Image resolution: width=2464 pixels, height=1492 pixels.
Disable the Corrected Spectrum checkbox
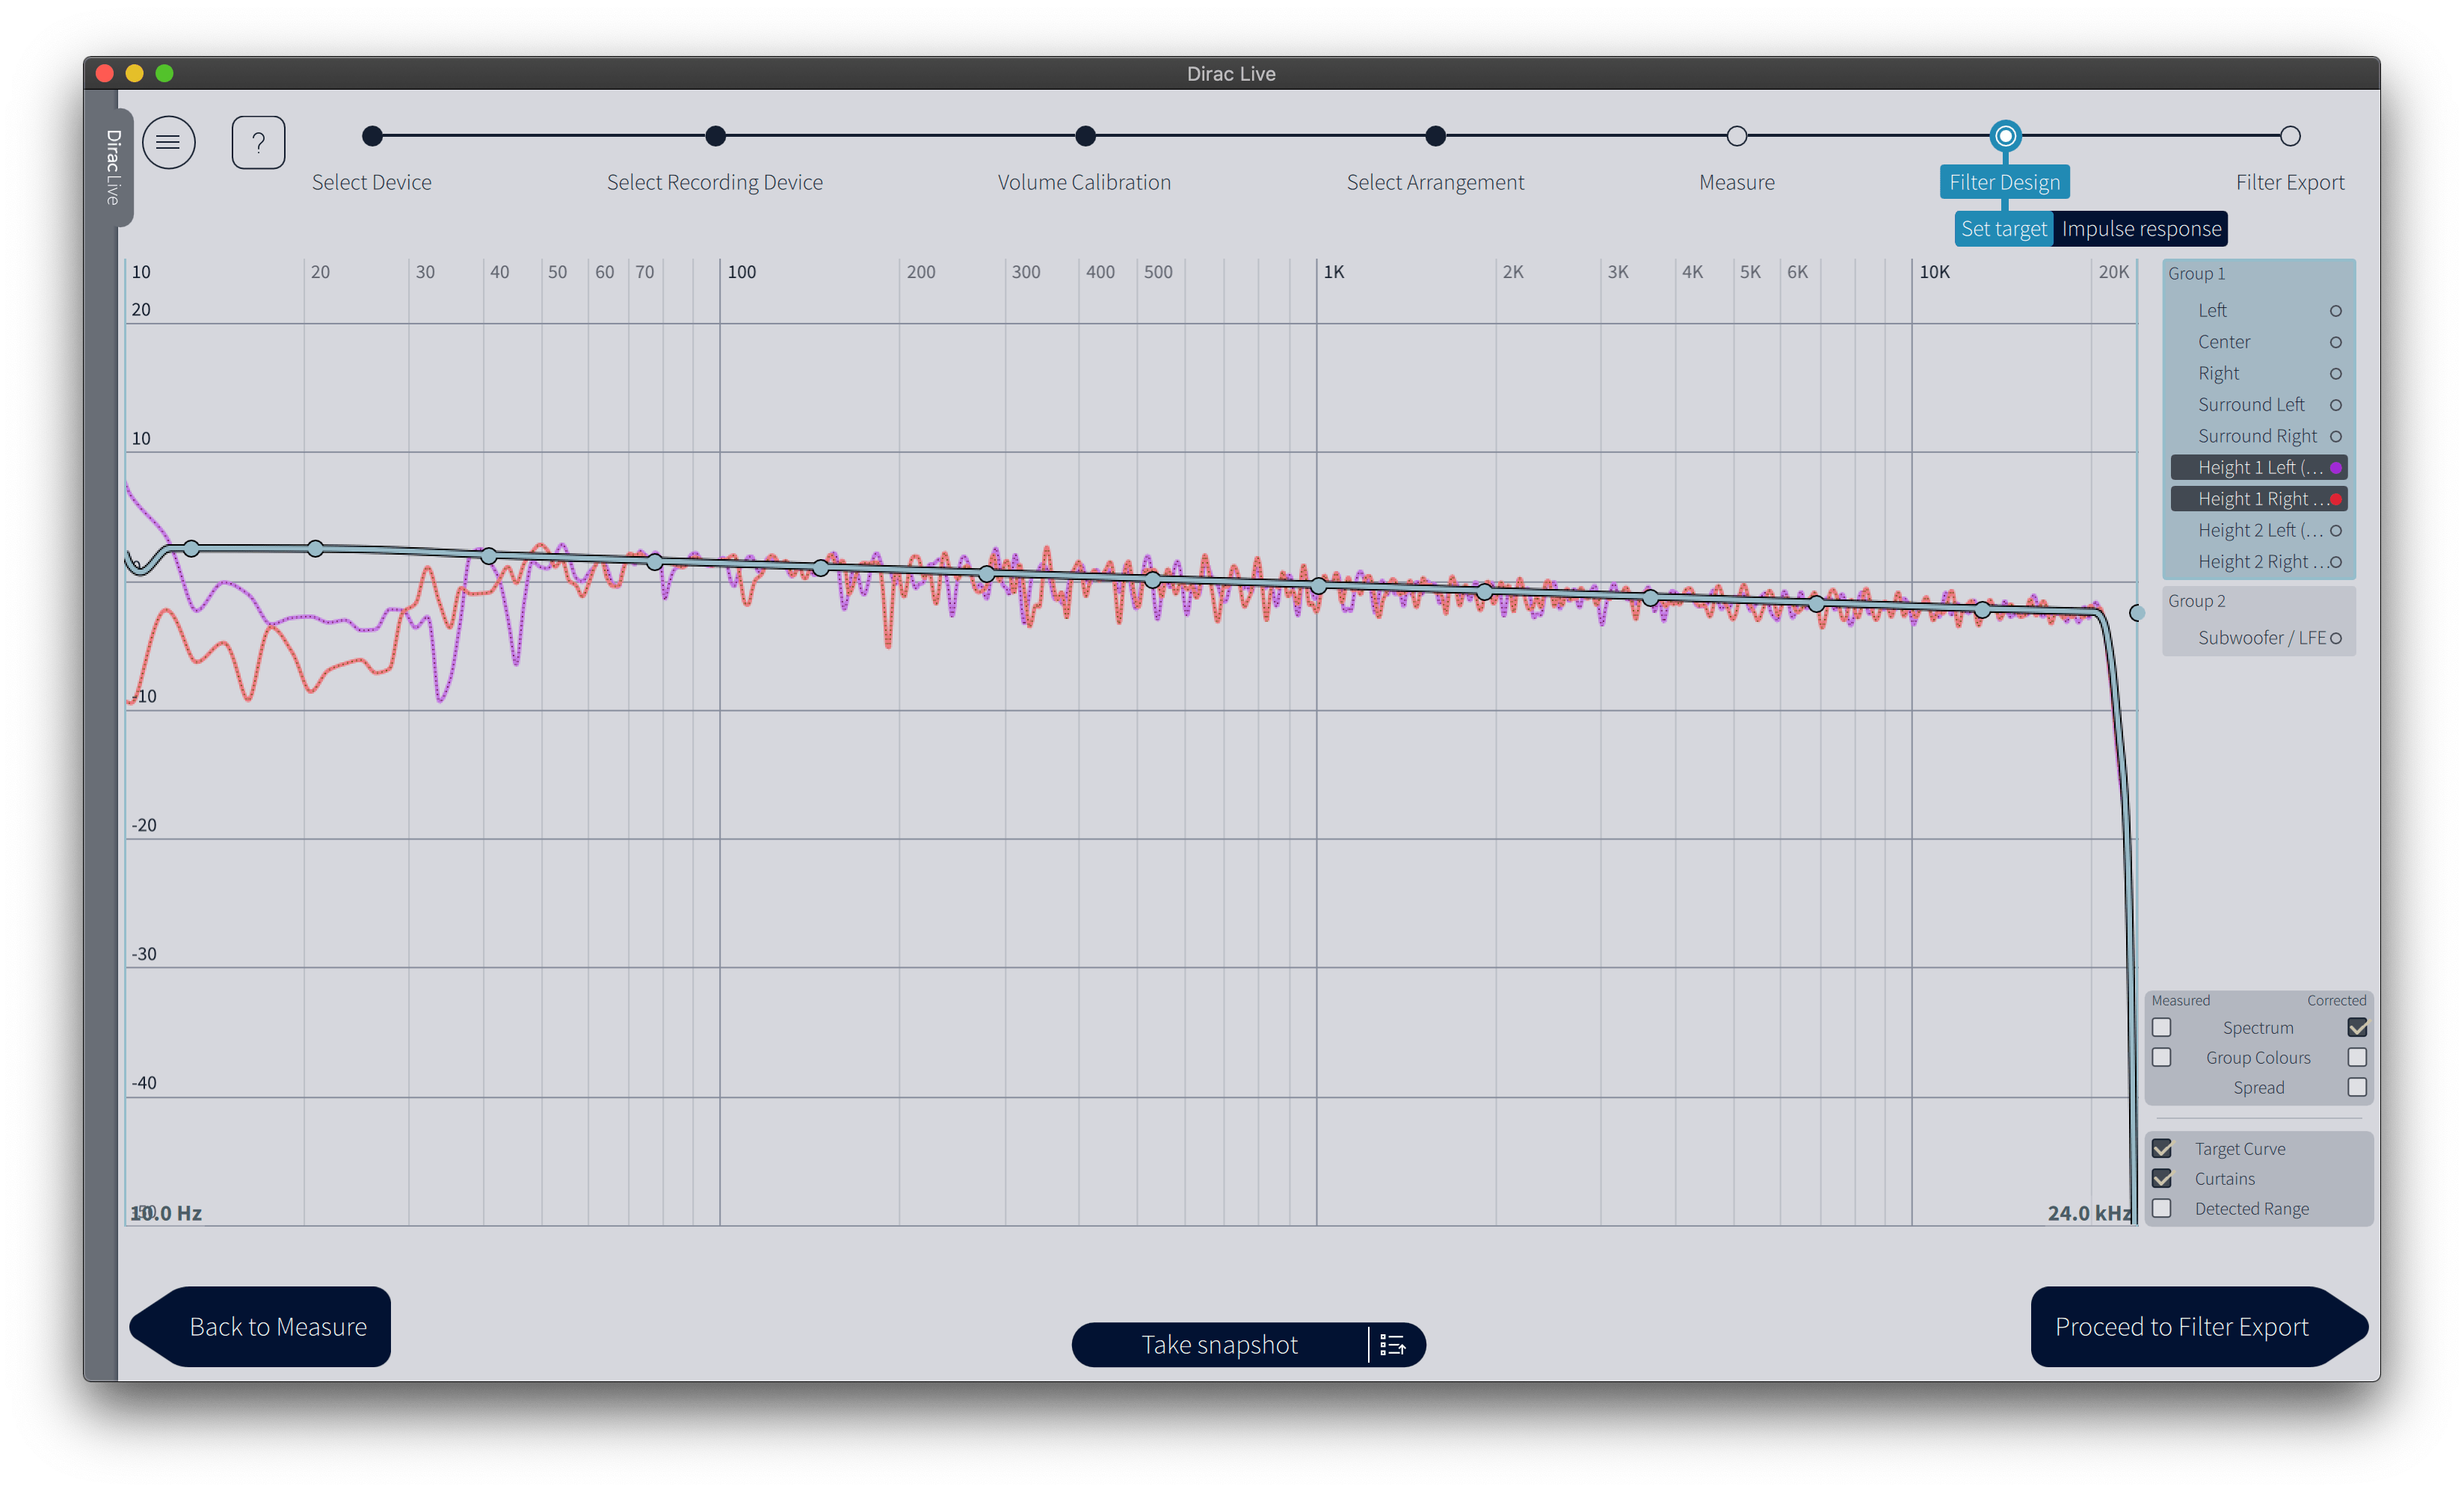[x=2357, y=1027]
